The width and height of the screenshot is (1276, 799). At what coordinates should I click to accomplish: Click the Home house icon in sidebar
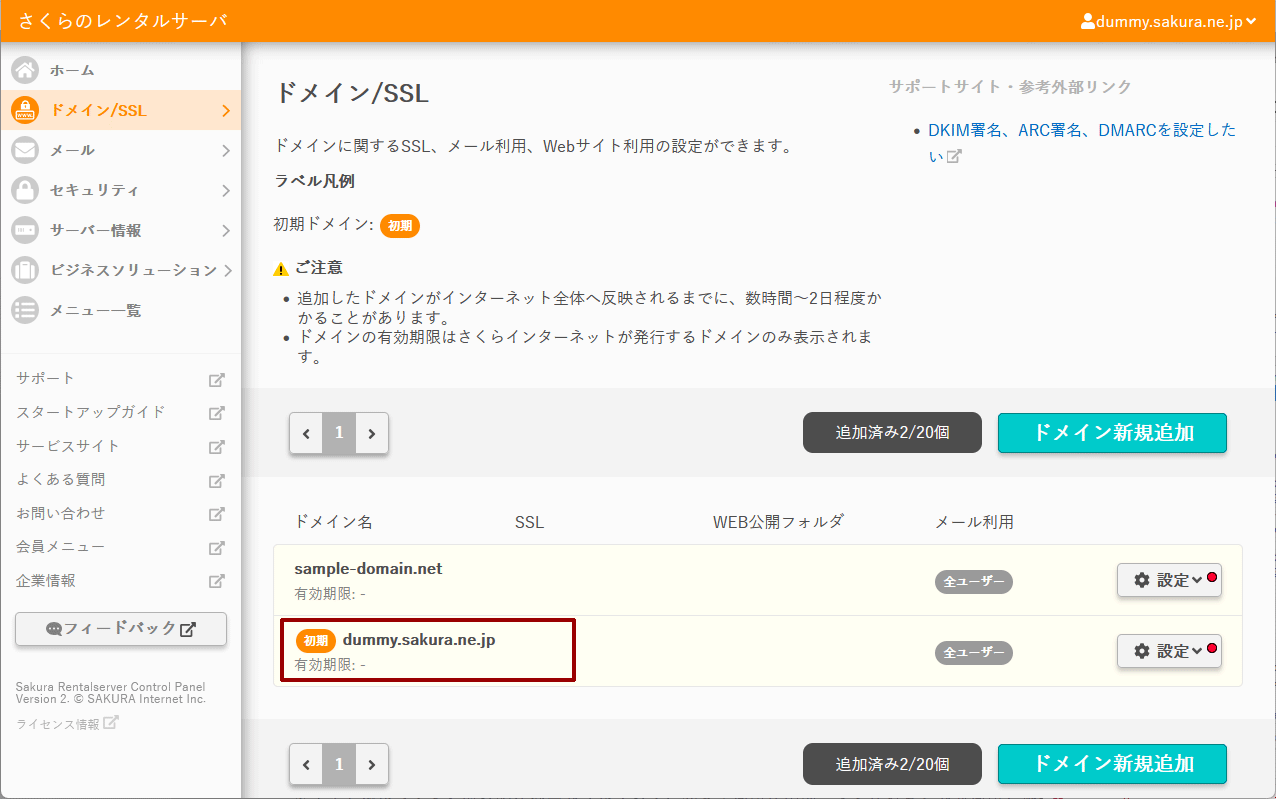(x=25, y=70)
